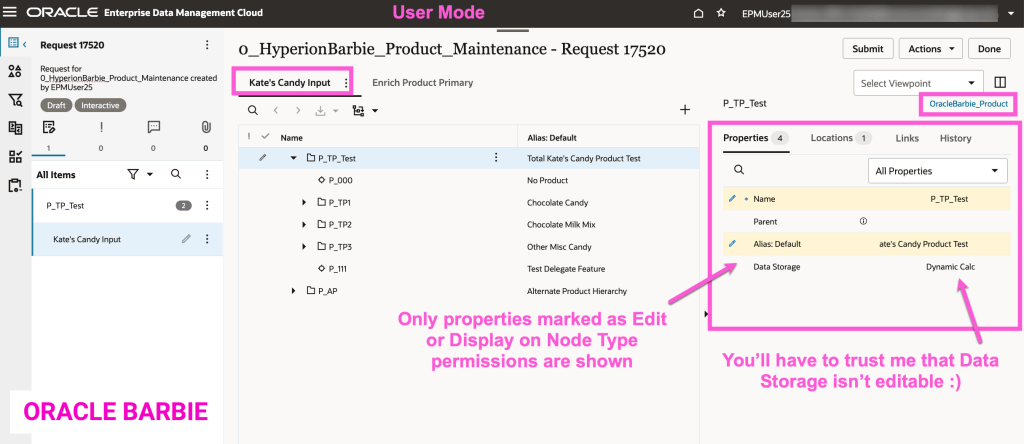The image size is (1024, 444).
Task: Click the search icon in Properties panel
Action: point(739,171)
